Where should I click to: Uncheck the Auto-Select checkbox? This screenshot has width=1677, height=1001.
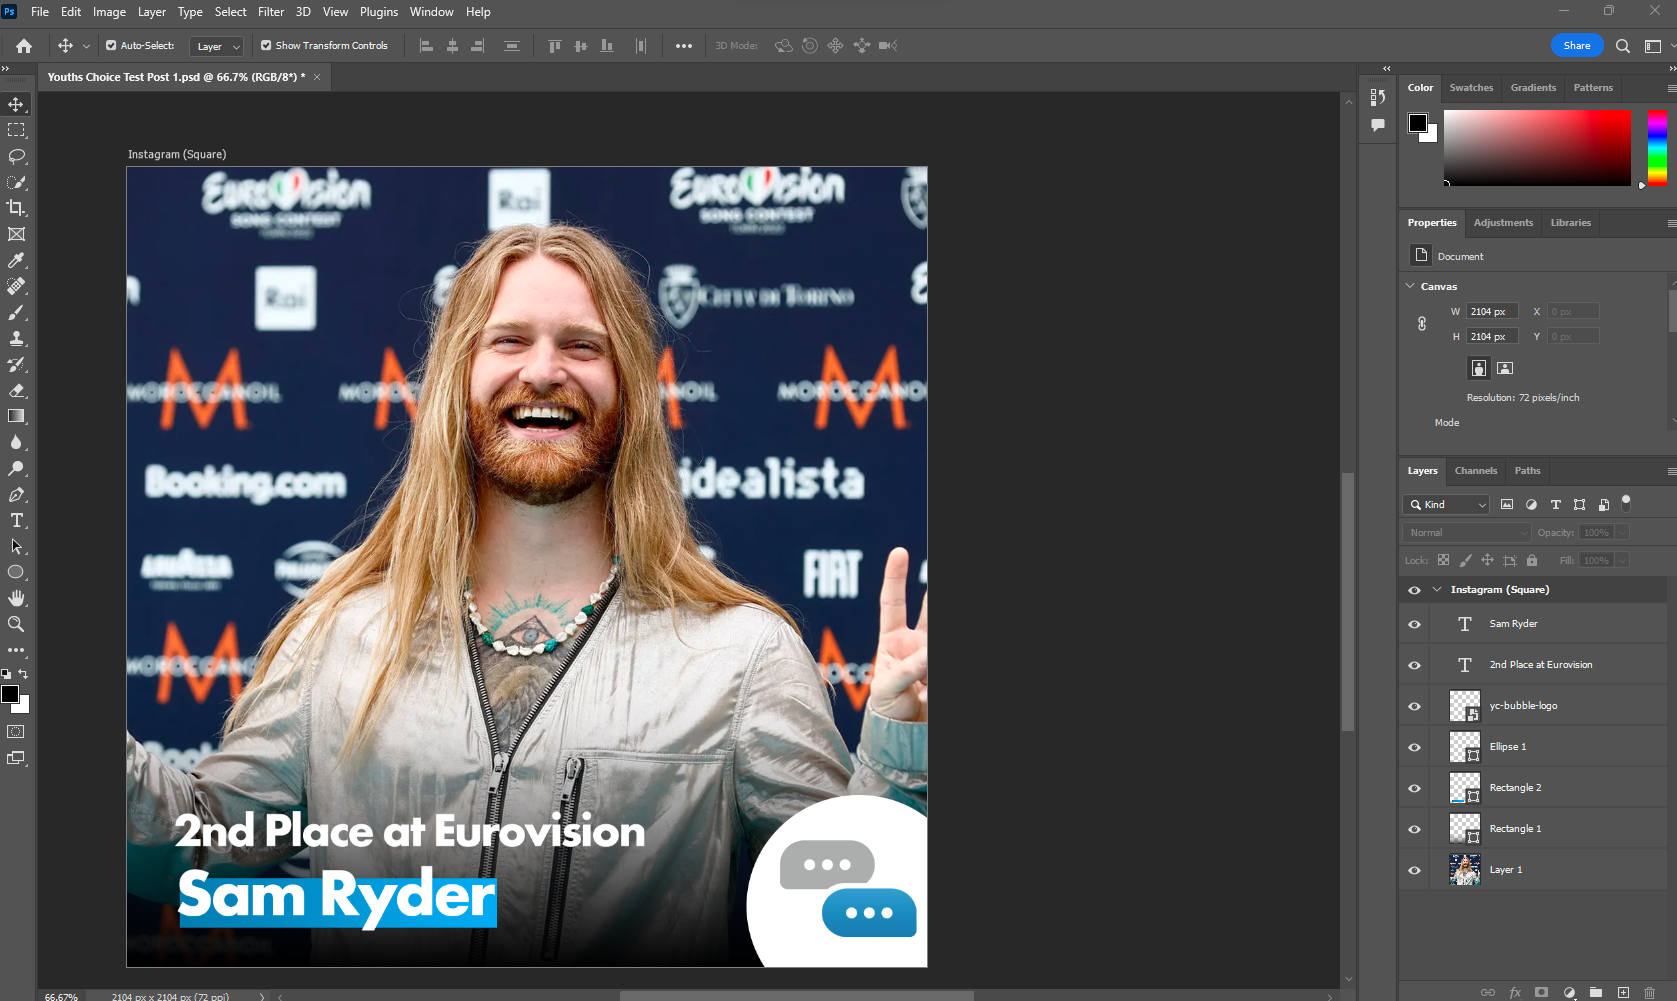111,45
